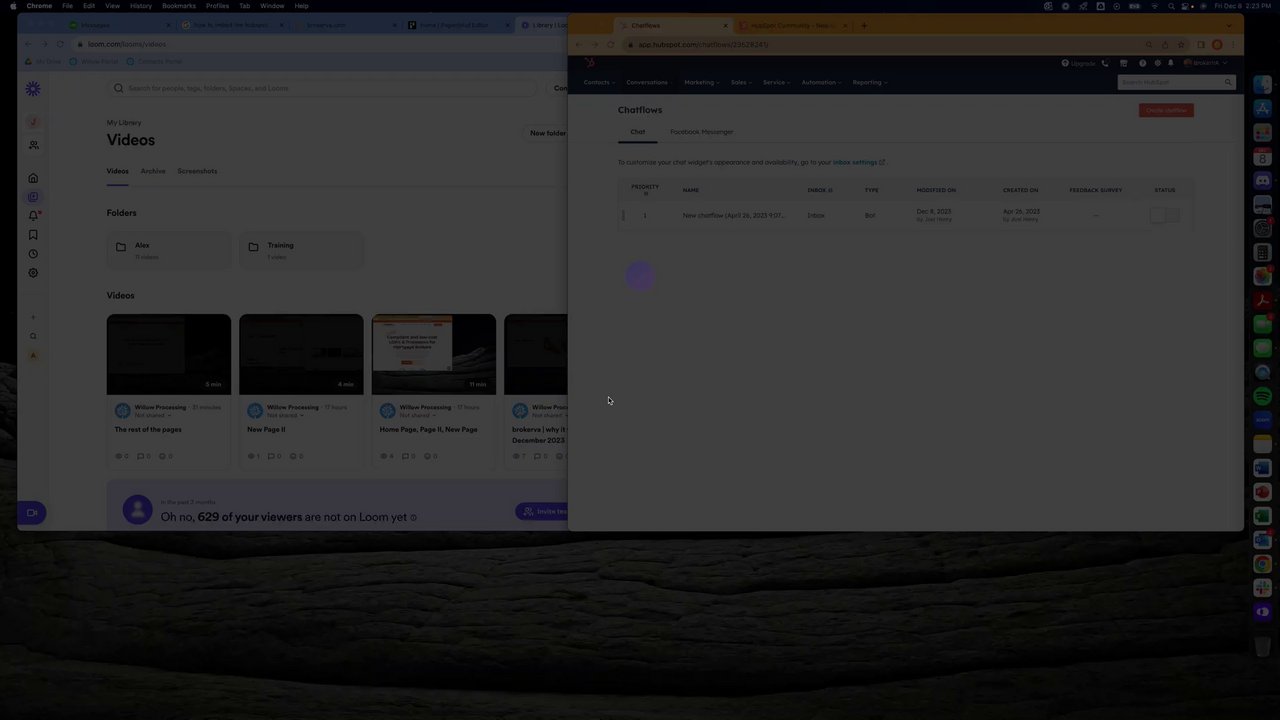Open App Store from the Dock
This screenshot has height=720, width=1280.
(x=1263, y=109)
